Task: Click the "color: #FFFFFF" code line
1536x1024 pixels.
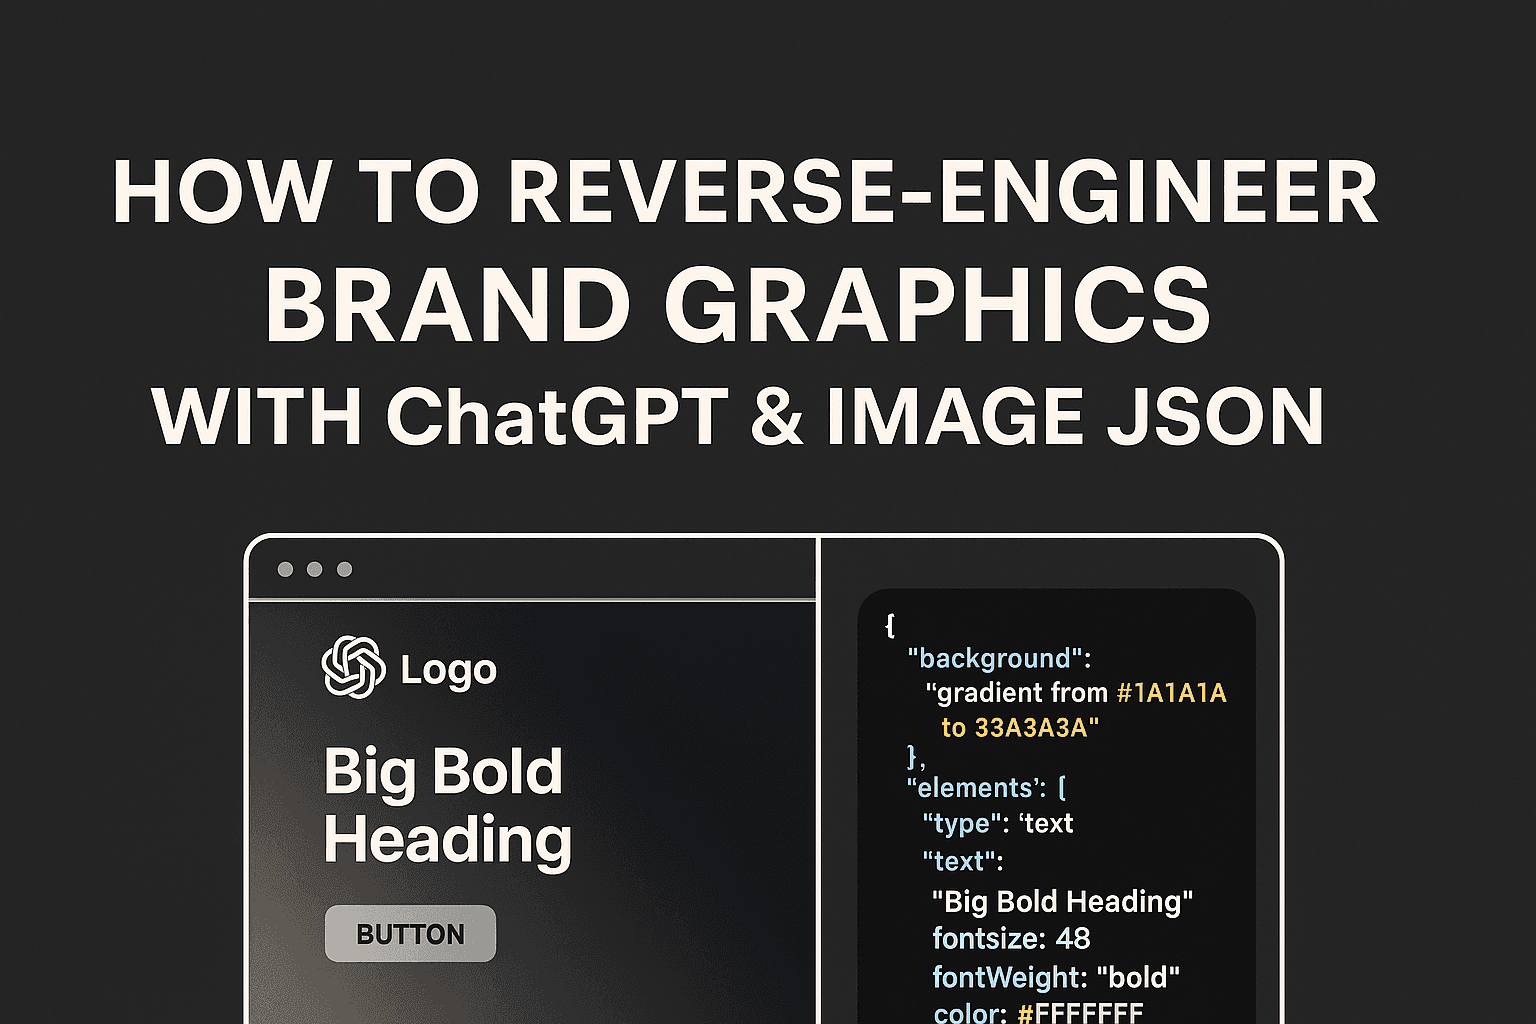Action: click(x=1038, y=1012)
